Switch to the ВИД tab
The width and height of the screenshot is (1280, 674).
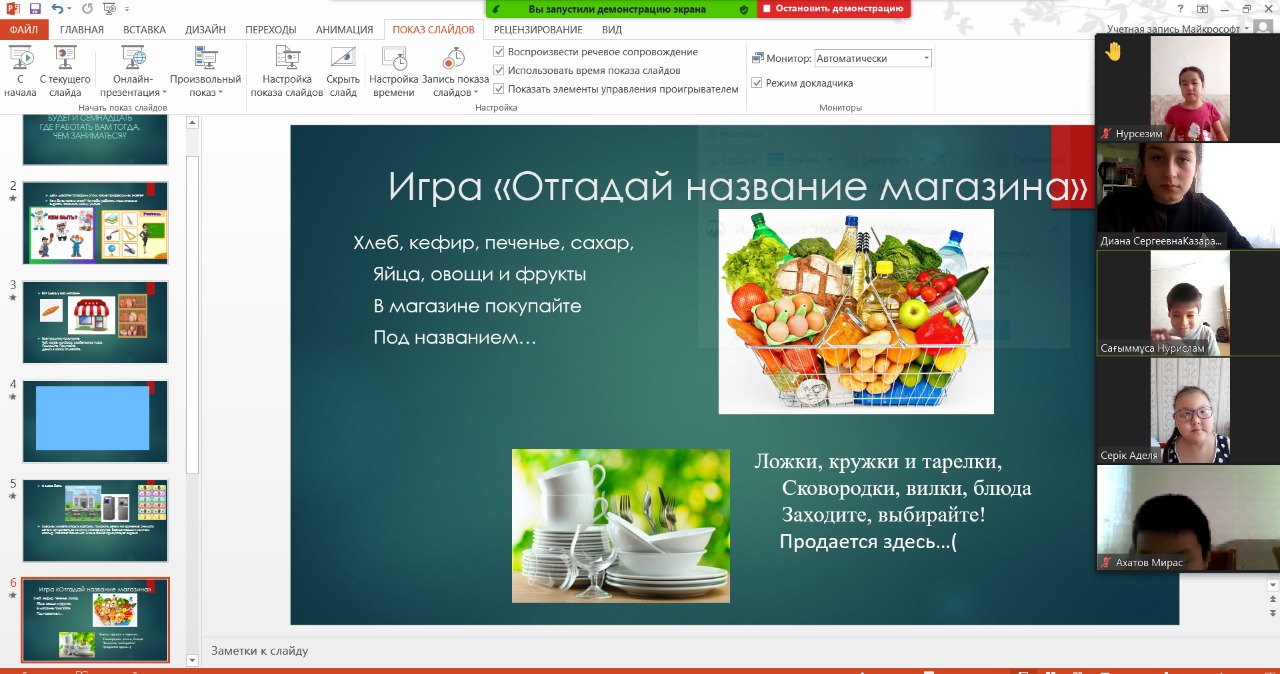[612, 30]
